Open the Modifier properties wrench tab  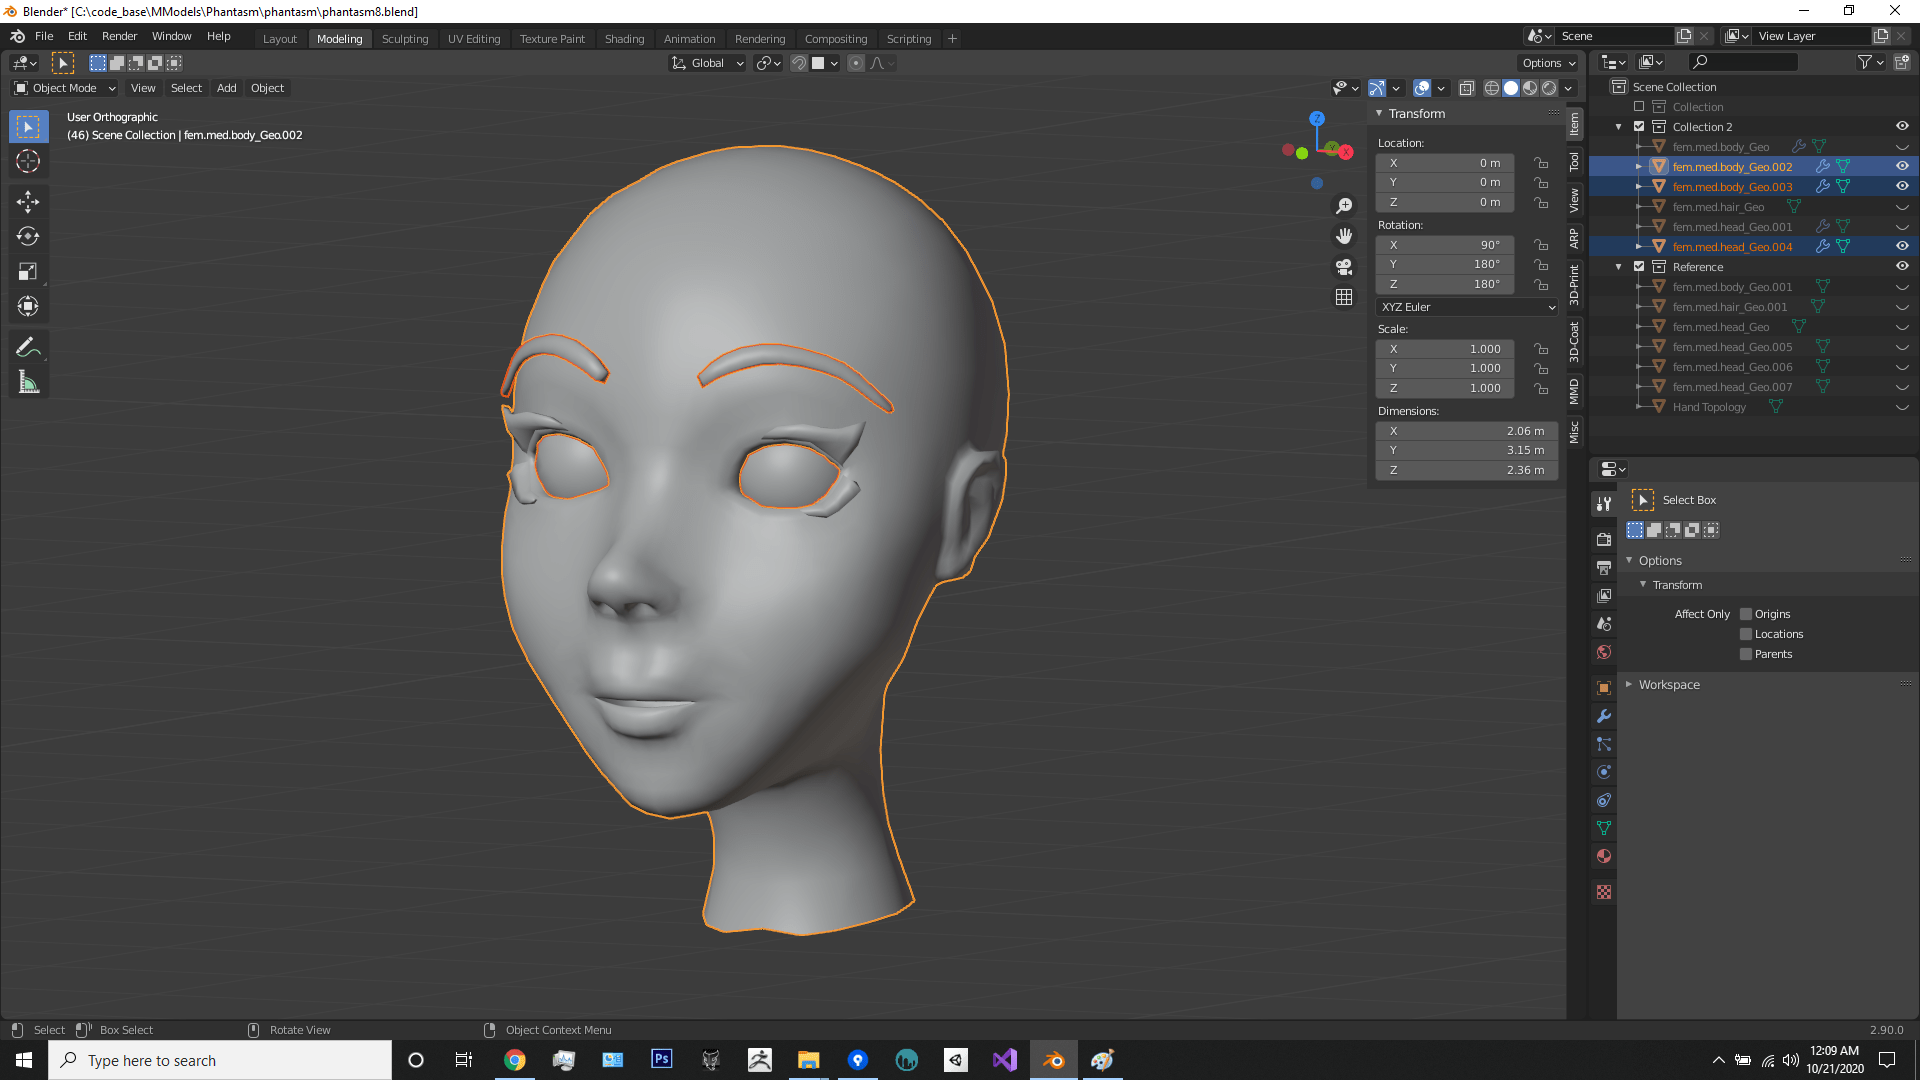coord(1604,716)
